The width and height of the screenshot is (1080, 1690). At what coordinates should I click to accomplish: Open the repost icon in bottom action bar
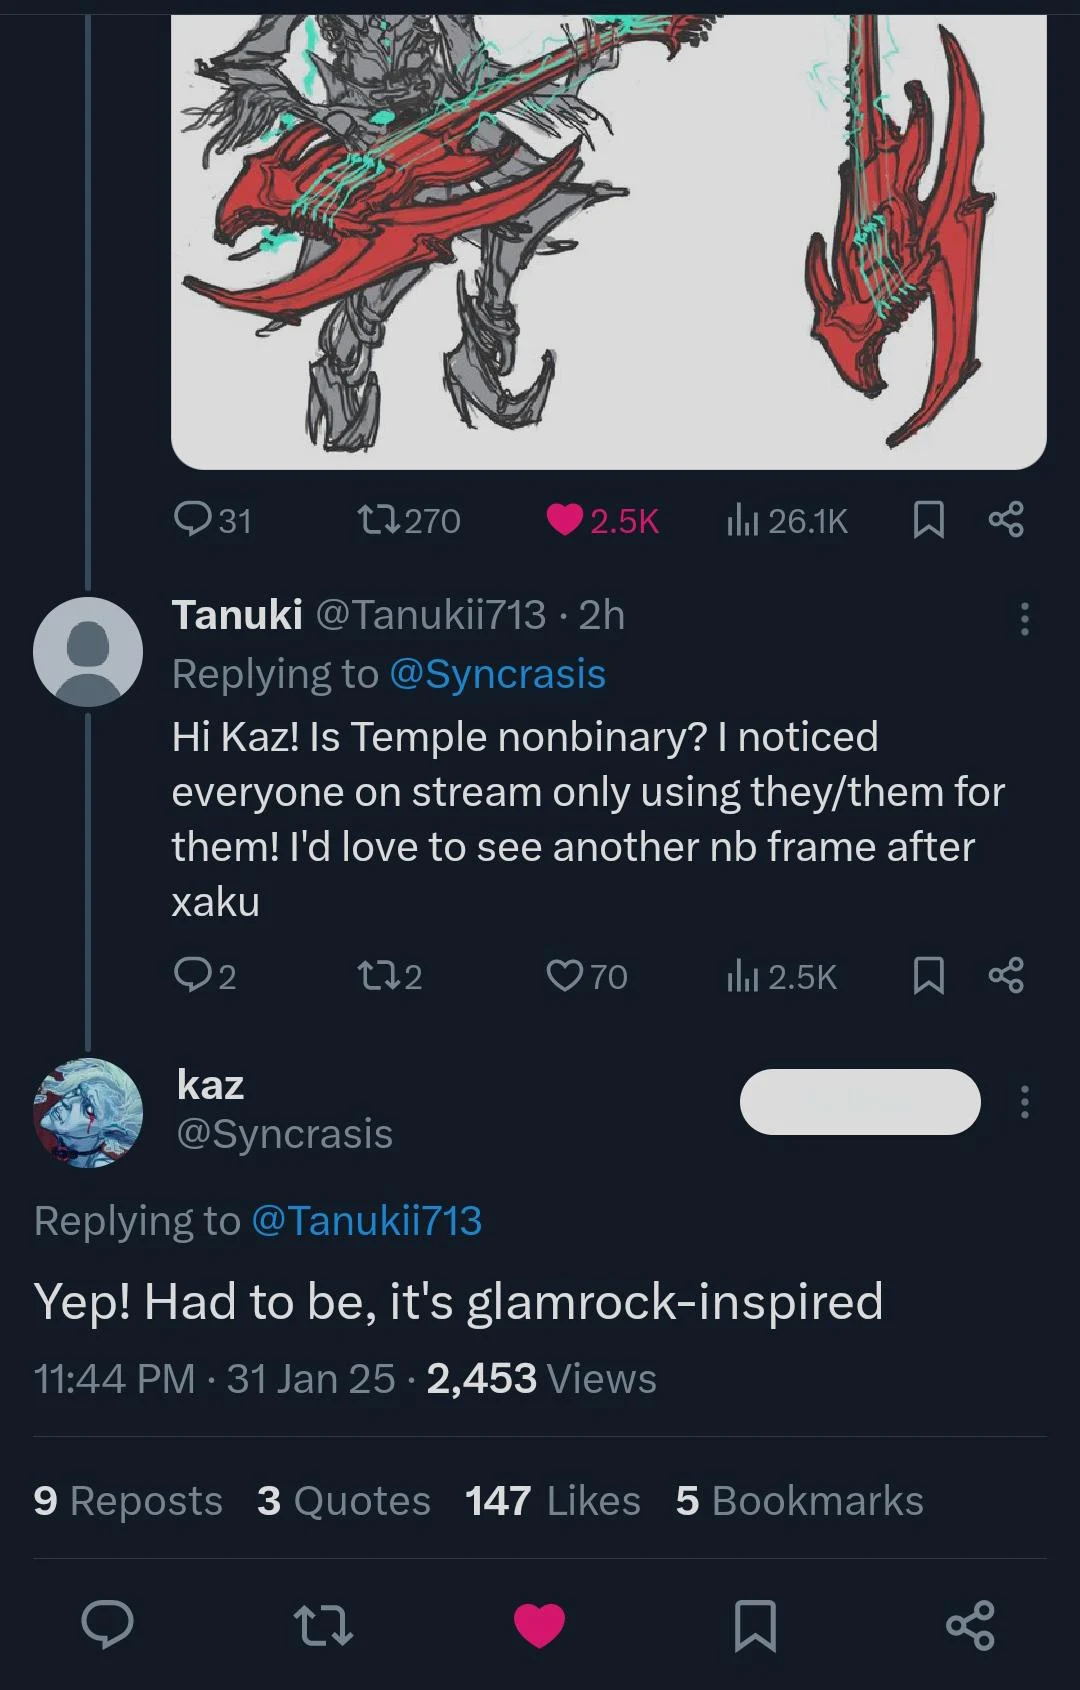coord(324,1627)
